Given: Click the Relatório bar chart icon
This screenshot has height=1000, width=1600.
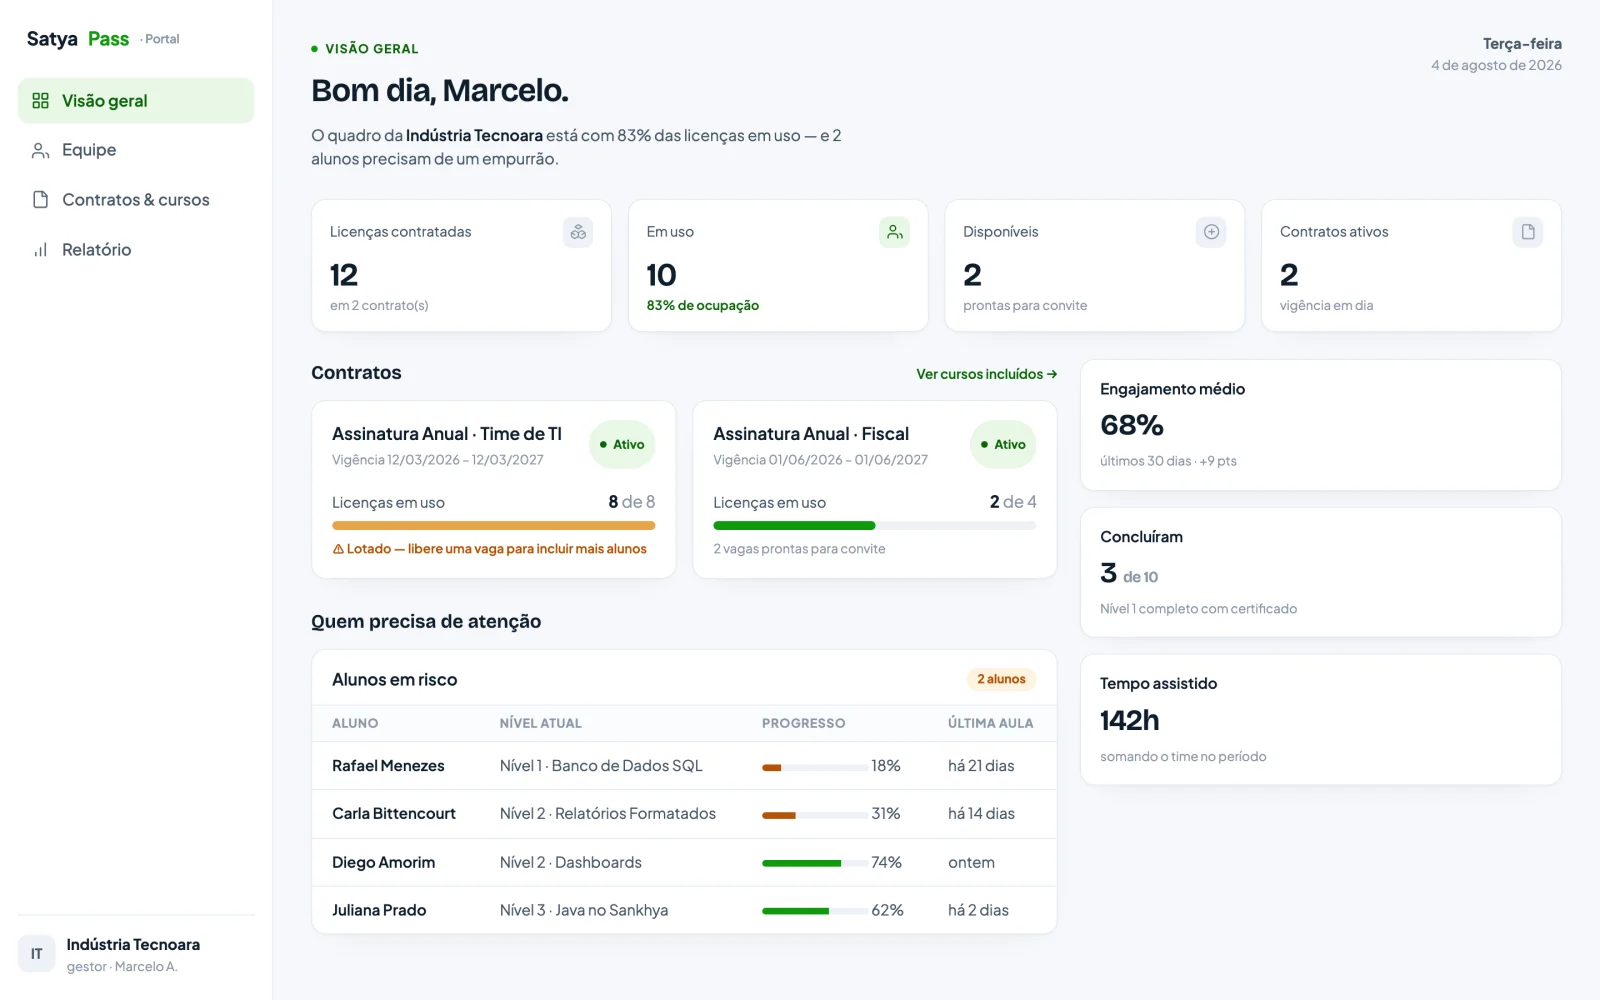Looking at the screenshot, I should (41, 250).
